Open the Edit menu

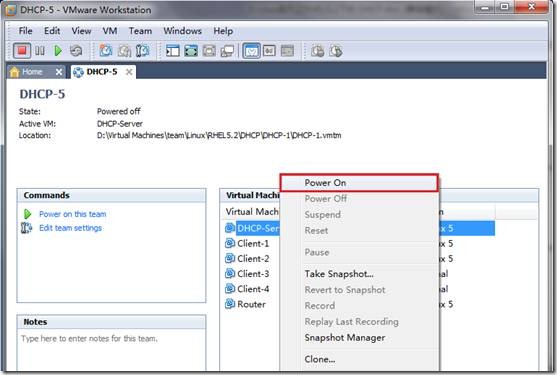[52, 31]
